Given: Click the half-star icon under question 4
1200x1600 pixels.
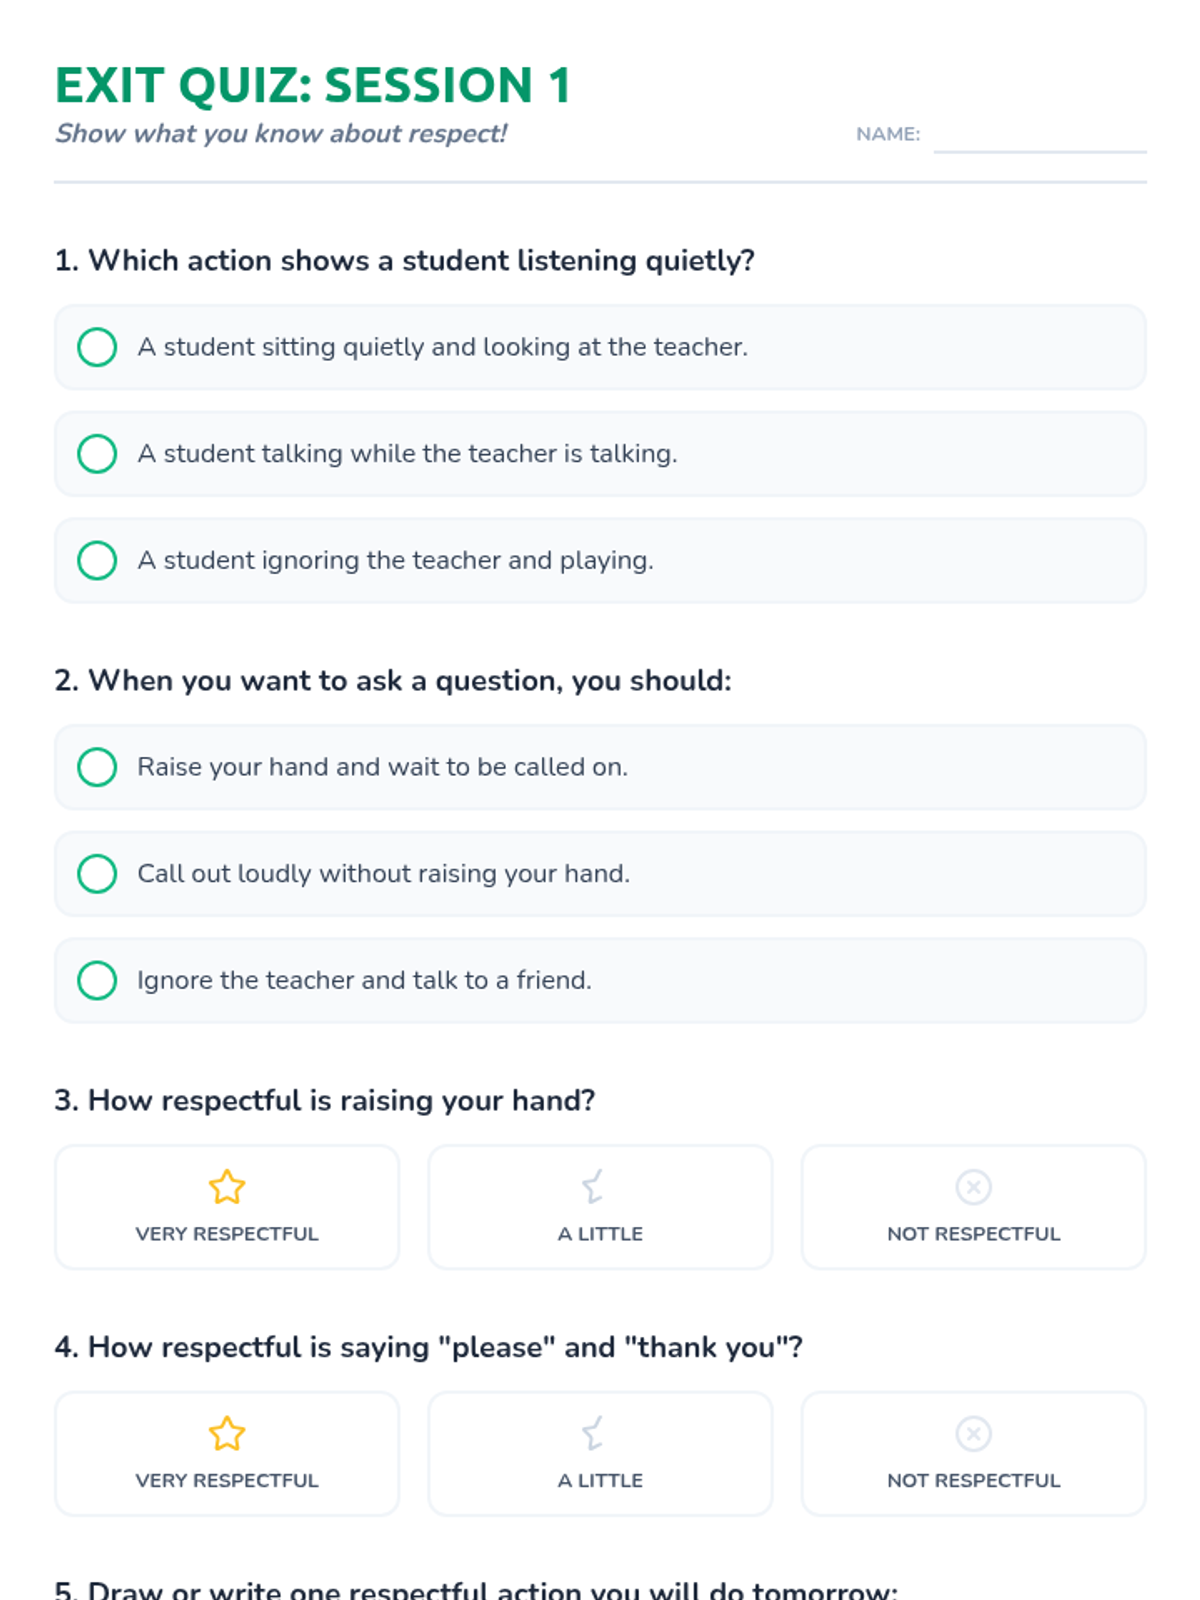Looking at the screenshot, I should click(594, 1433).
